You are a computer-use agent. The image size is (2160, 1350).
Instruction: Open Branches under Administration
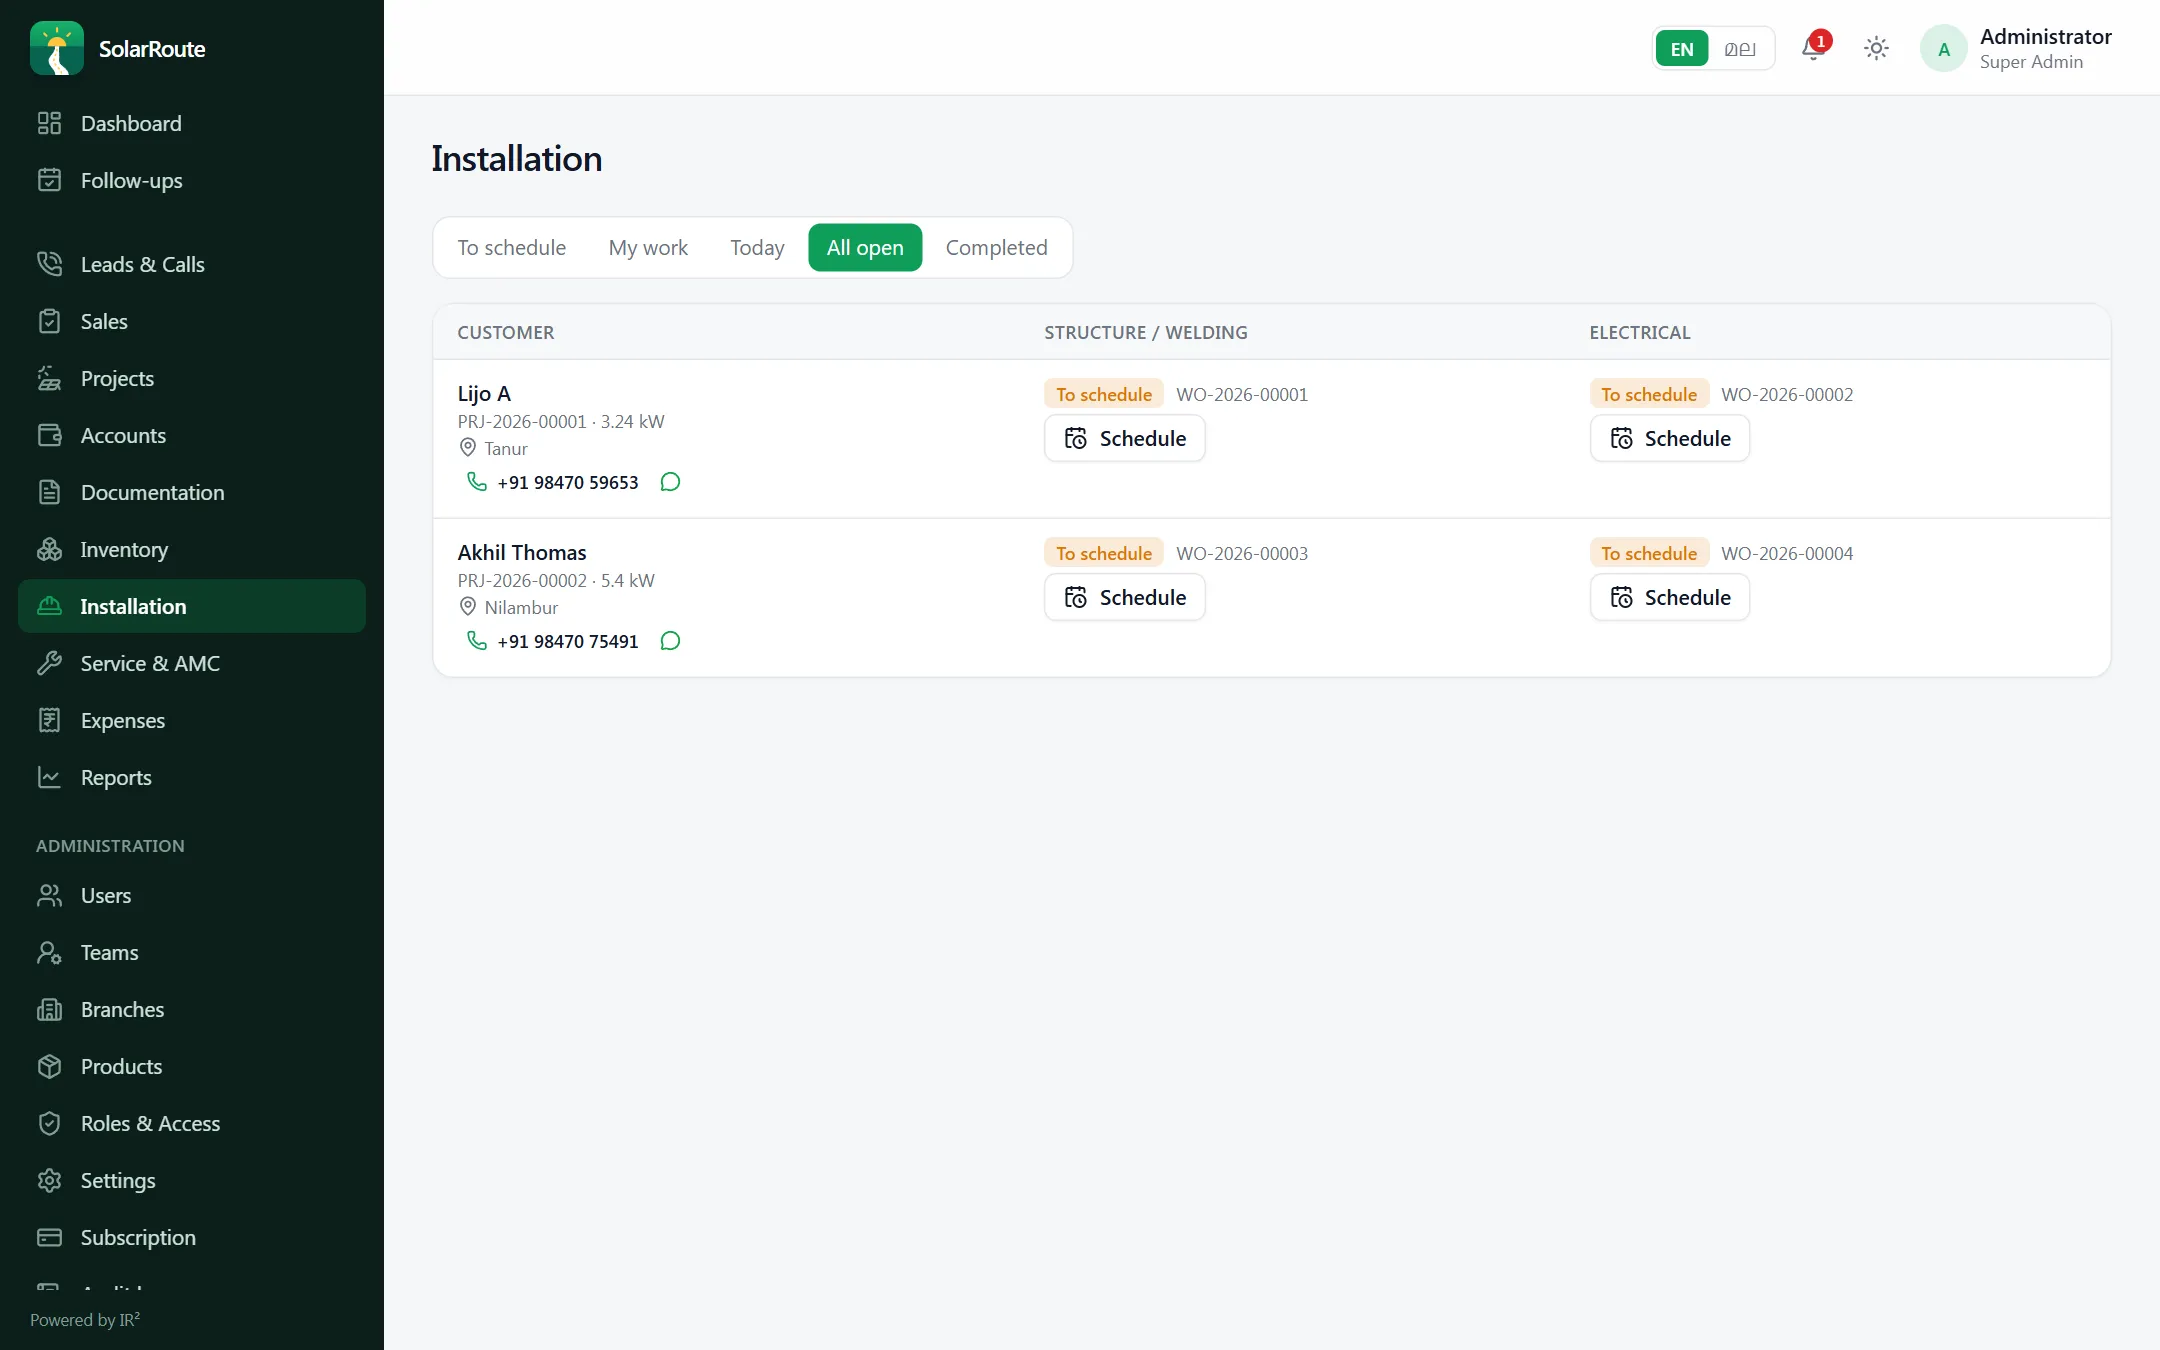(192, 1009)
